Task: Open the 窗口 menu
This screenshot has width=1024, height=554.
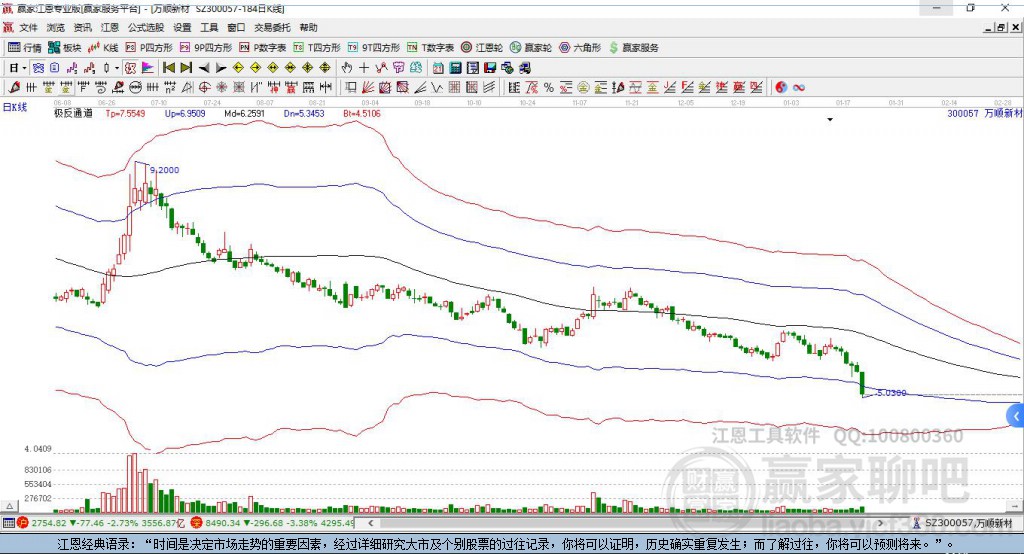Action: point(236,27)
